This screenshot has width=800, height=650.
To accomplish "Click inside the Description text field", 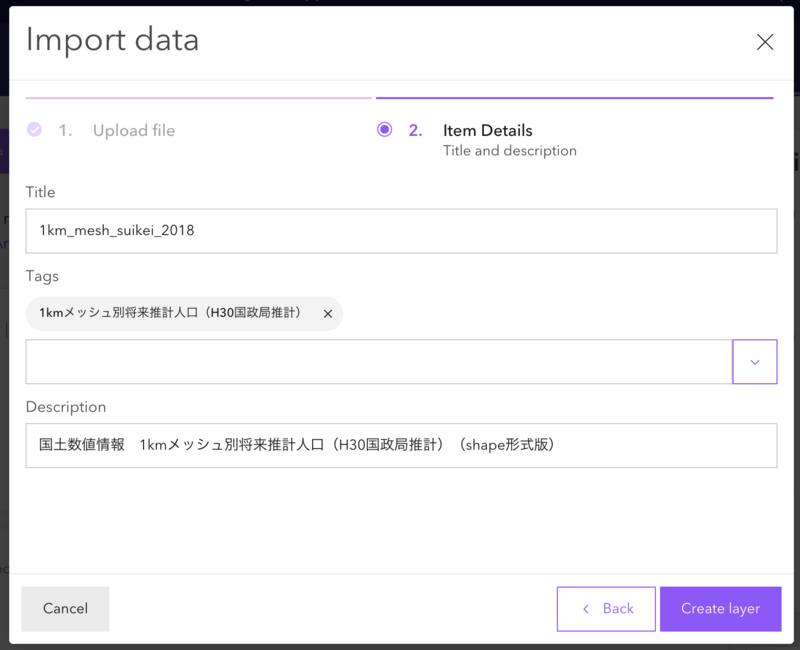I will [400, 445].
